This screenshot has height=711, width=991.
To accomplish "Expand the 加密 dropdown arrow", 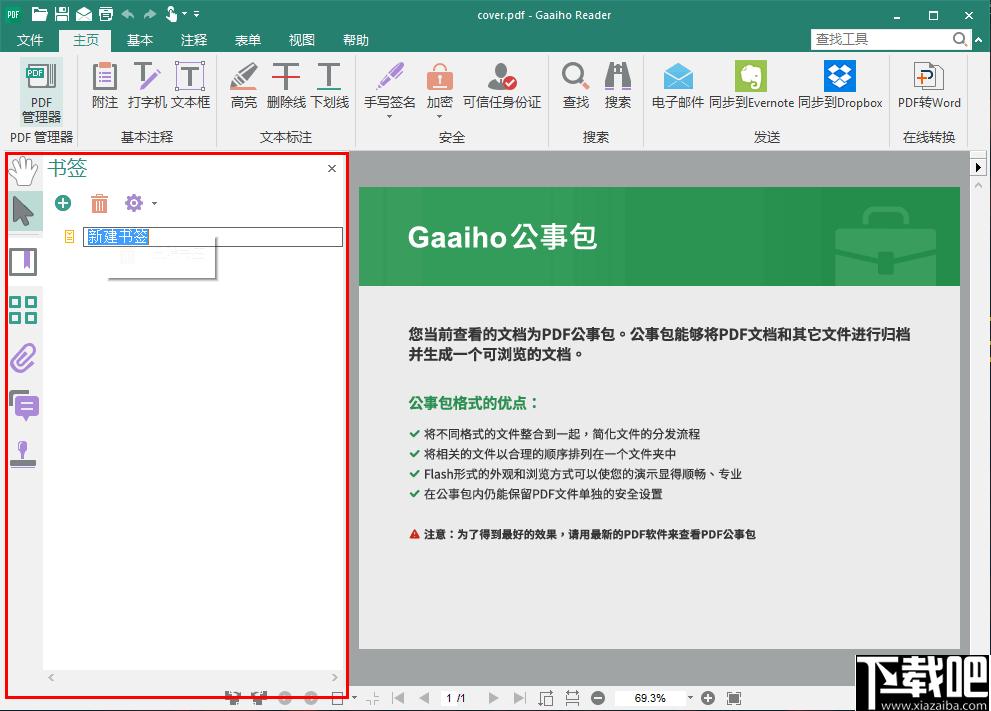I will point(439,116).
